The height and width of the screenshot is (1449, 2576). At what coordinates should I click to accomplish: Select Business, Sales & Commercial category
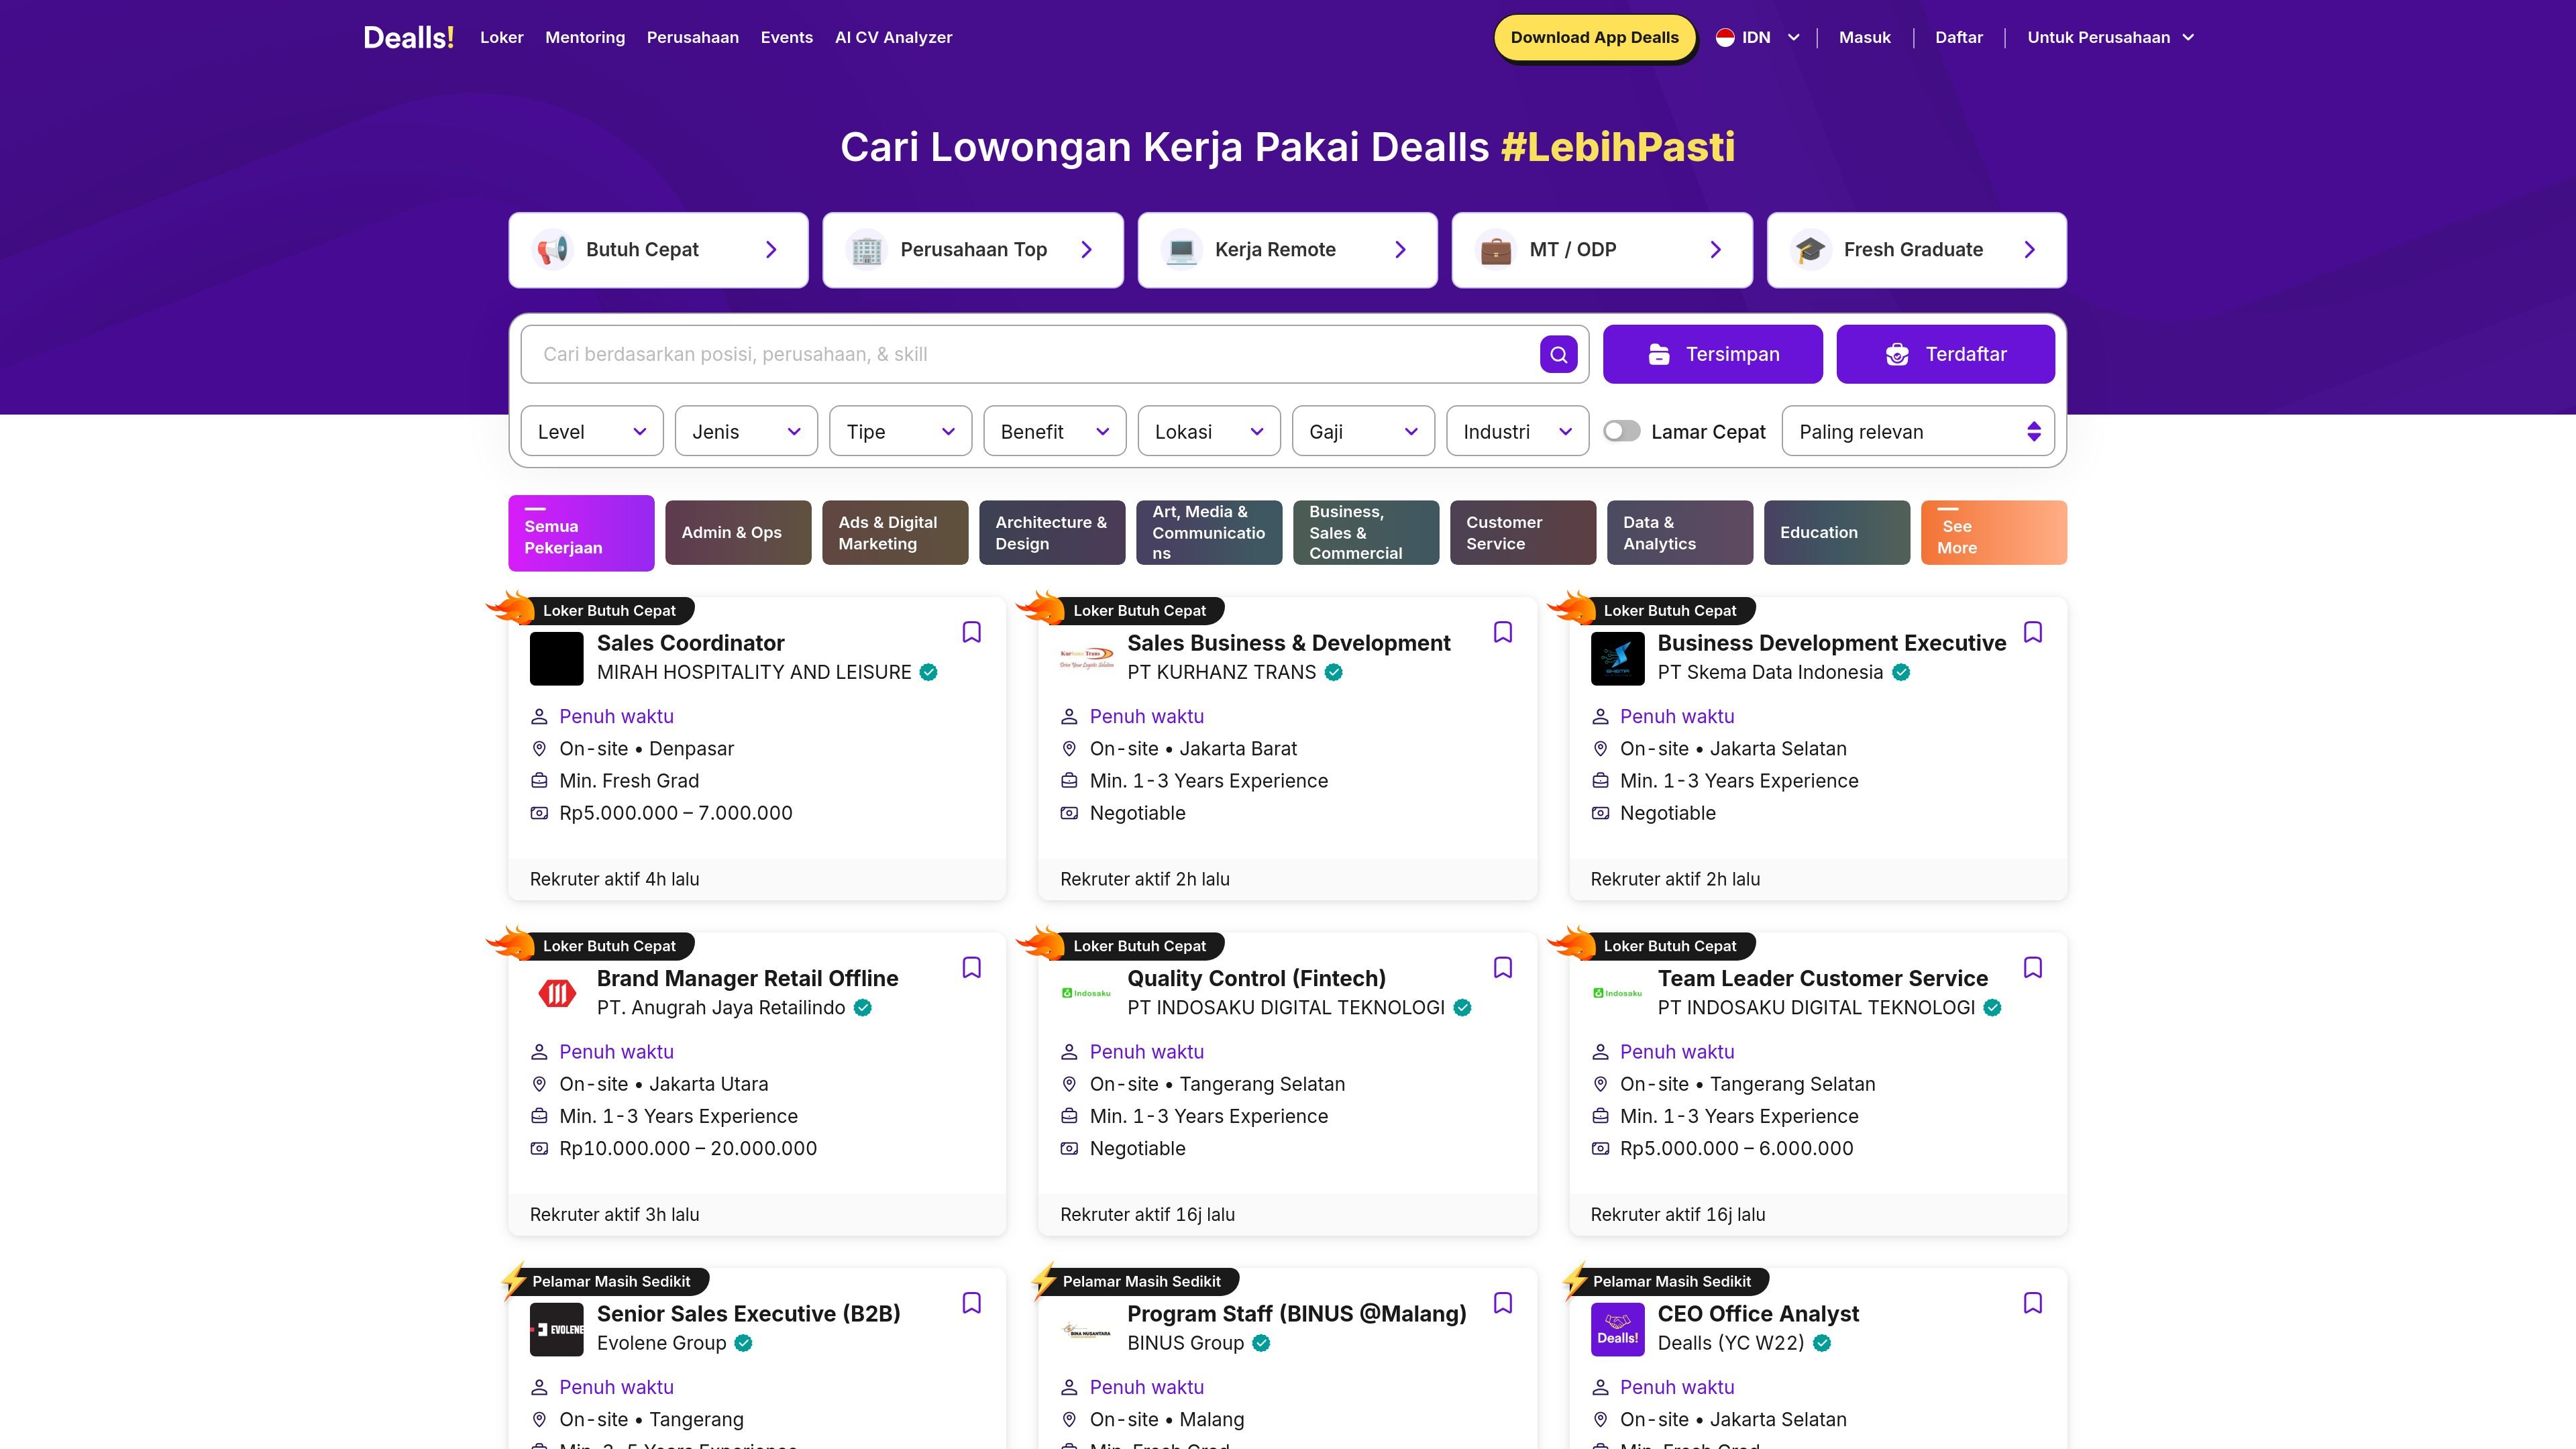[1366, 533]
